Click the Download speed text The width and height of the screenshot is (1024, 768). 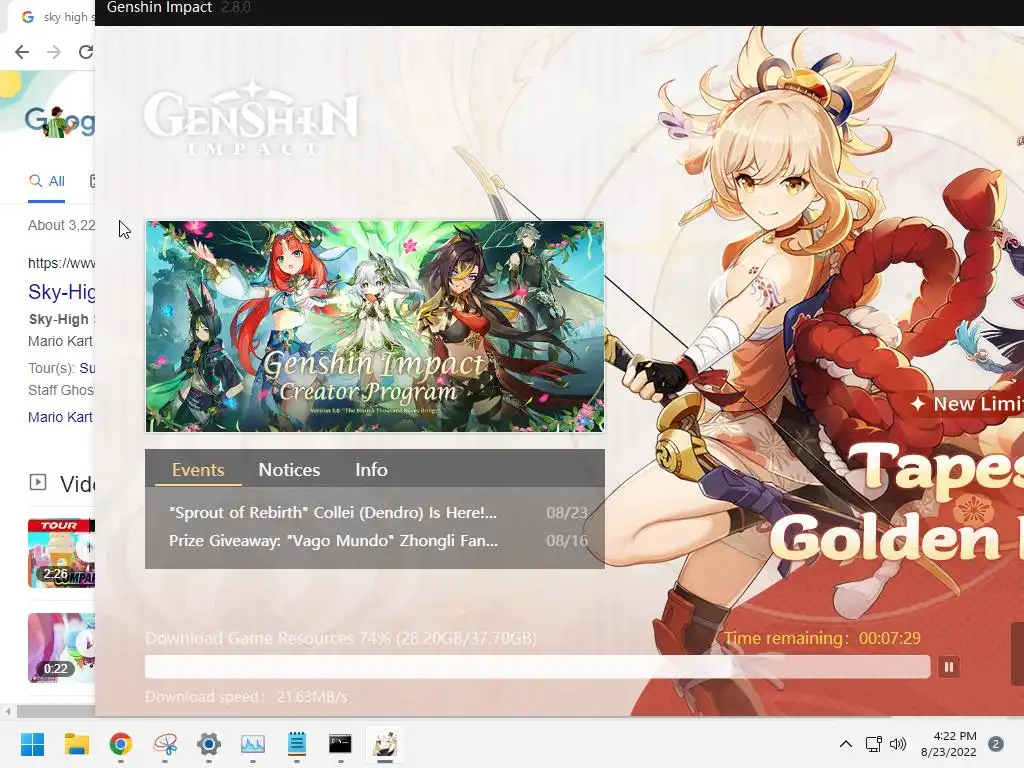tap(246, 697)
